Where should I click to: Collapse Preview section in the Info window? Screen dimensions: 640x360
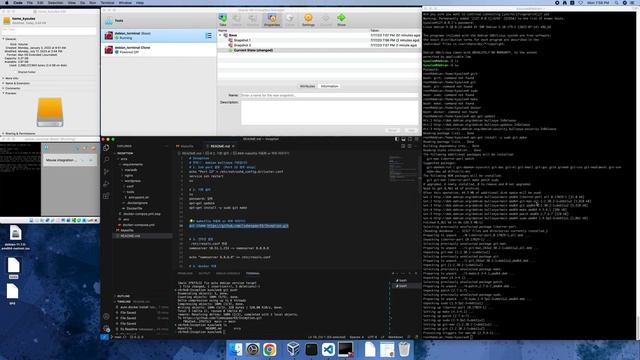pos(4,93)
